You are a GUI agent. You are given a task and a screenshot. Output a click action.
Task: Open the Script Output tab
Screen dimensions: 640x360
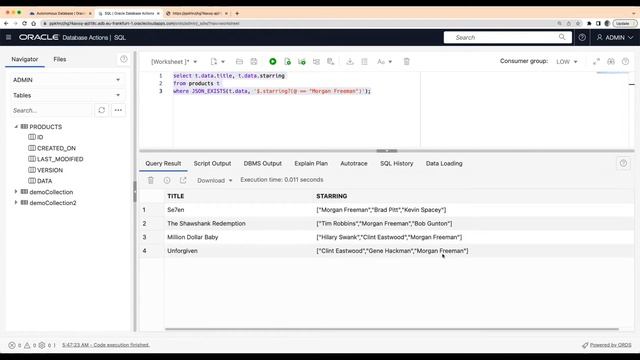pyautogui.click(x=212, y=163)
